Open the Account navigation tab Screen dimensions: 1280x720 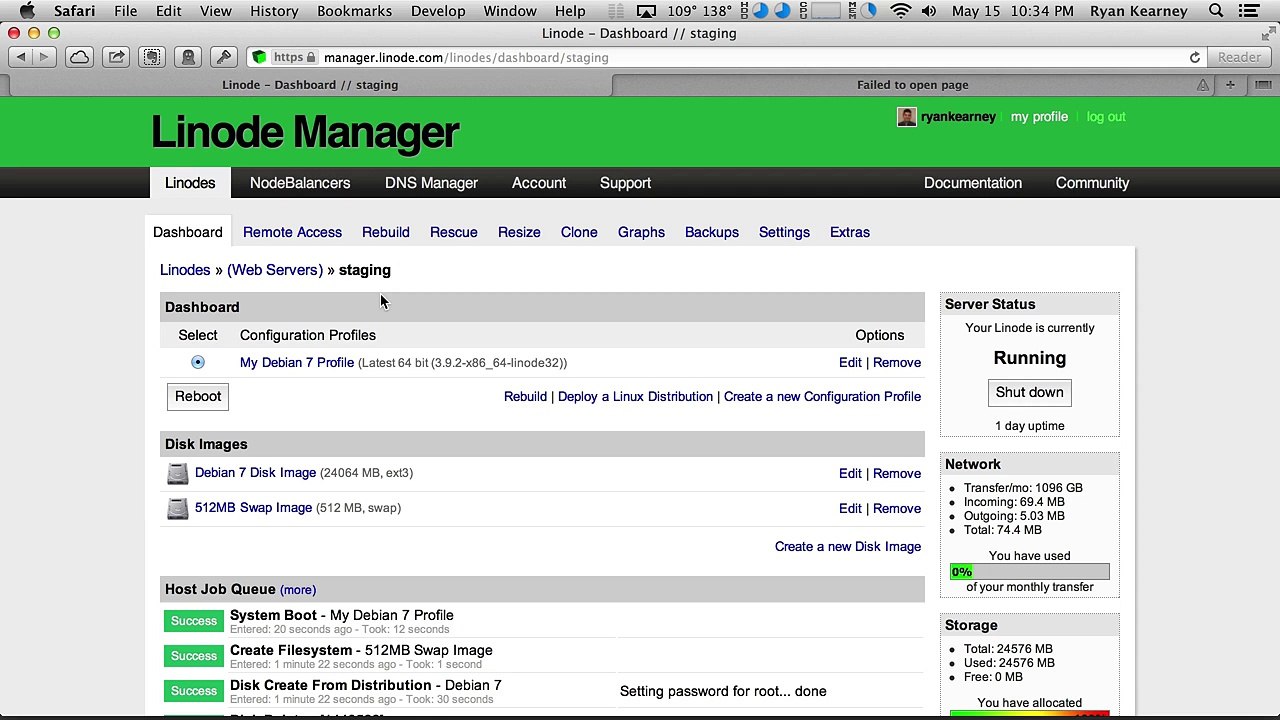click(539, 183)
